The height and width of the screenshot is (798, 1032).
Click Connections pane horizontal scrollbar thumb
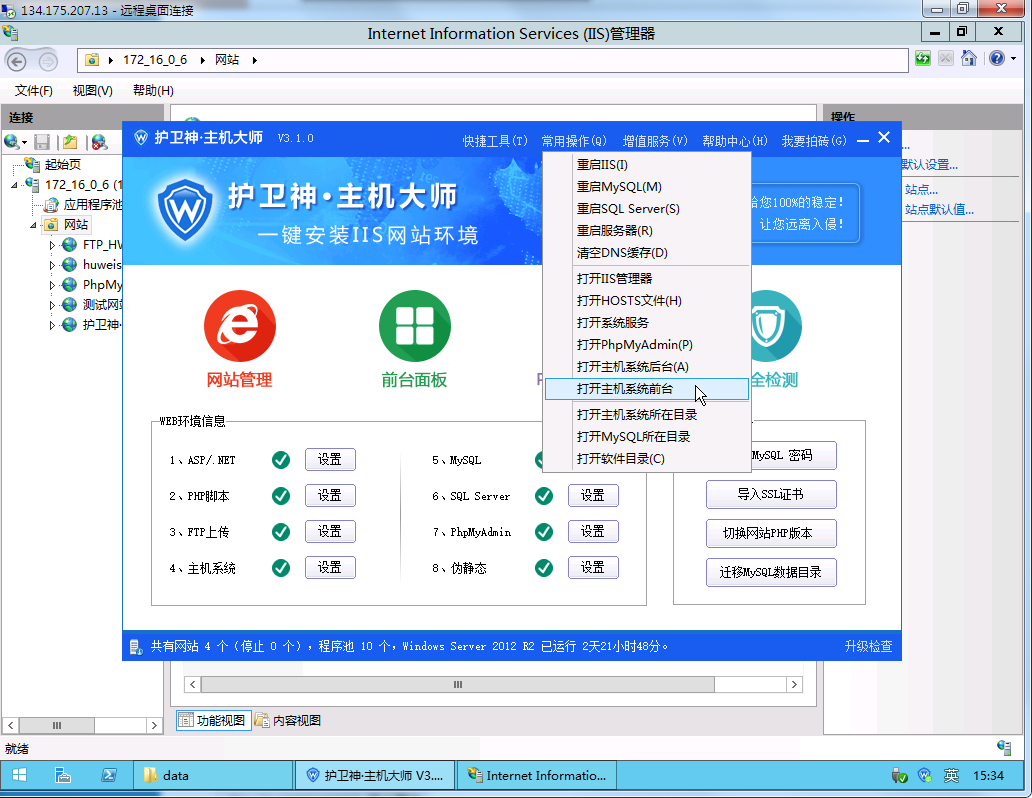point(57,726)
